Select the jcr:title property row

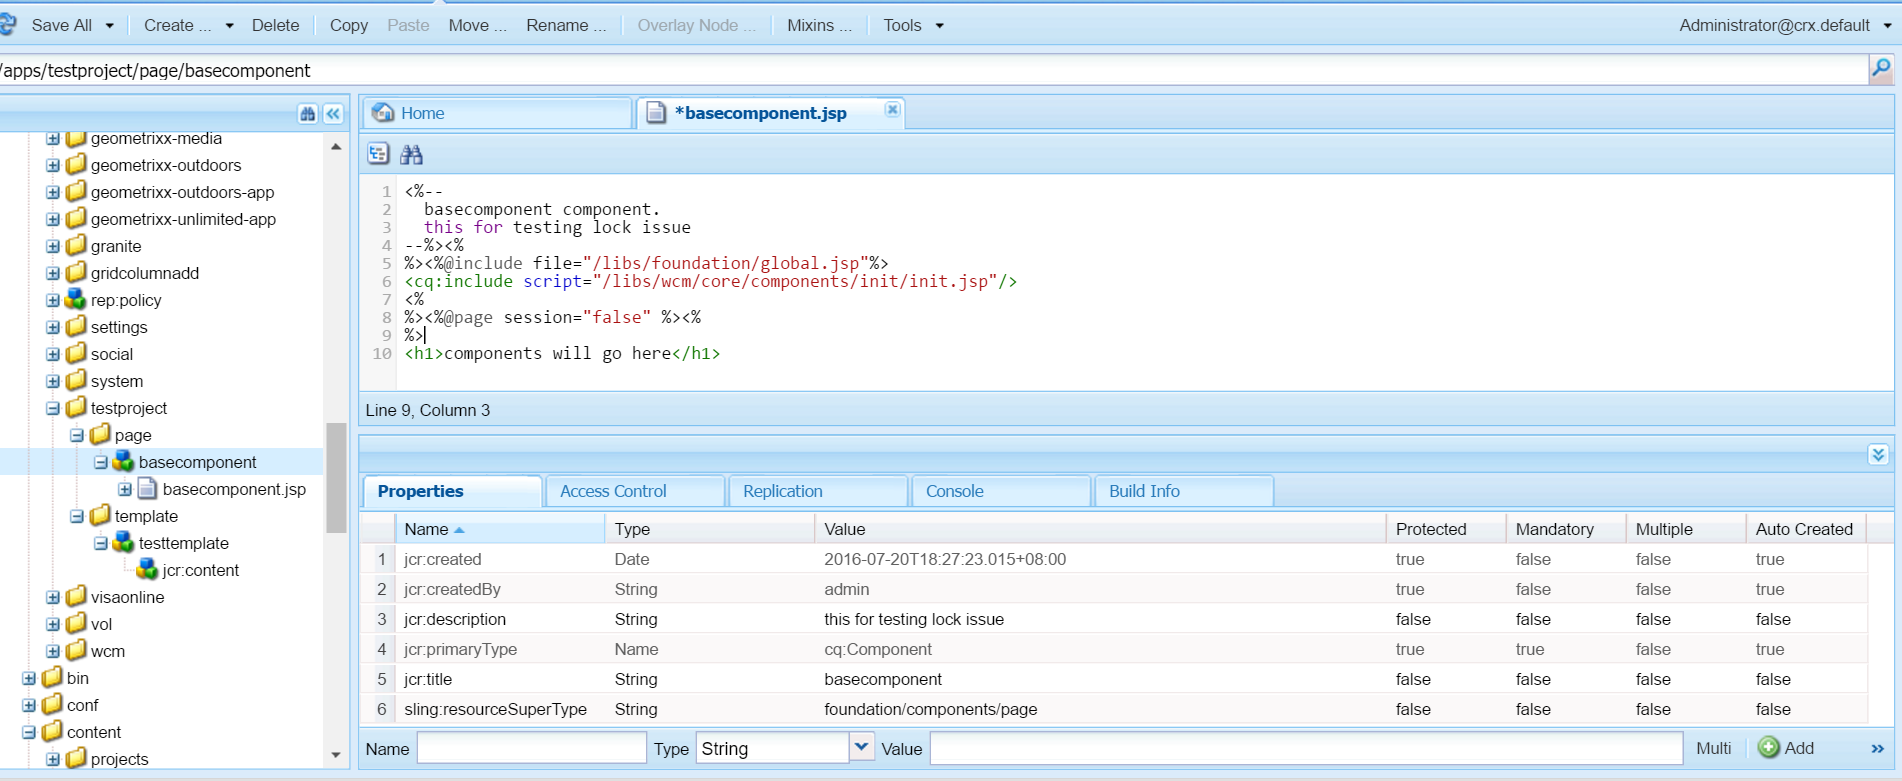(1113, 679)
